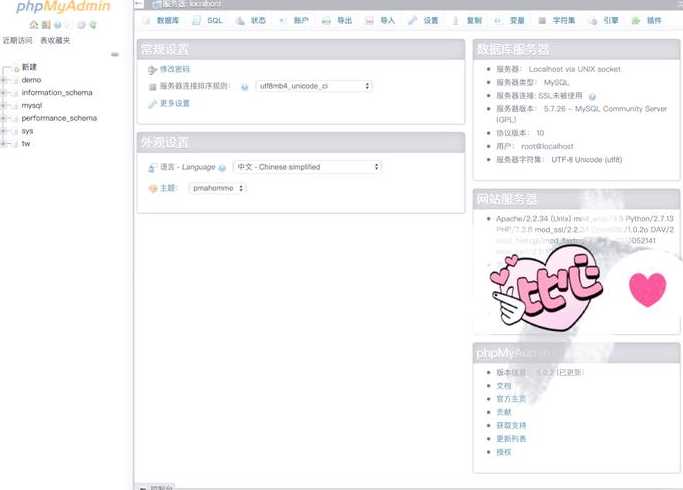683x490 pixels.
Task: Expand the tw database node
Action: pyautogui.click(x=4, y=144)
